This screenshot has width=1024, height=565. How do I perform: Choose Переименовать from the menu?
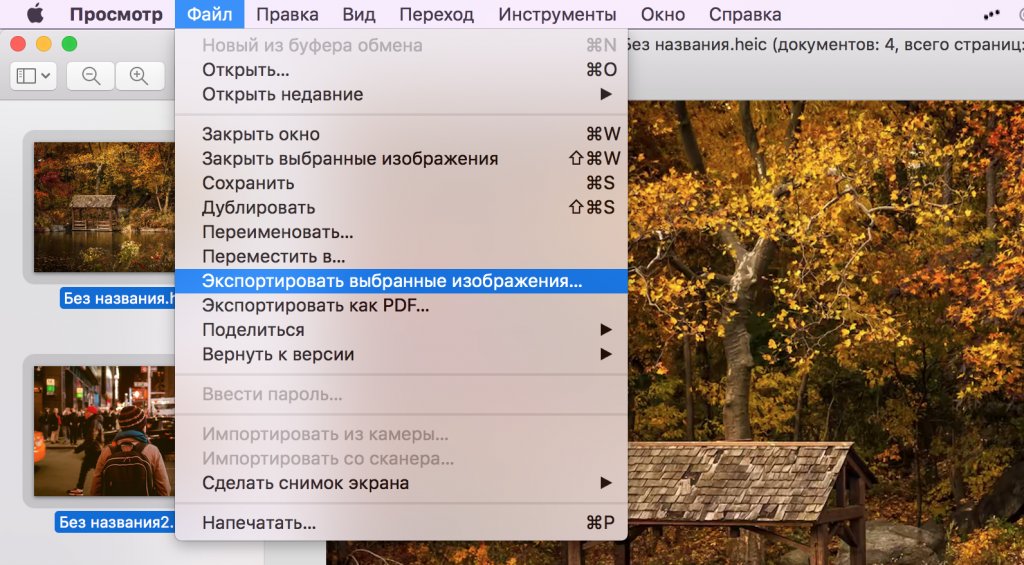click(x=277, y=233)
